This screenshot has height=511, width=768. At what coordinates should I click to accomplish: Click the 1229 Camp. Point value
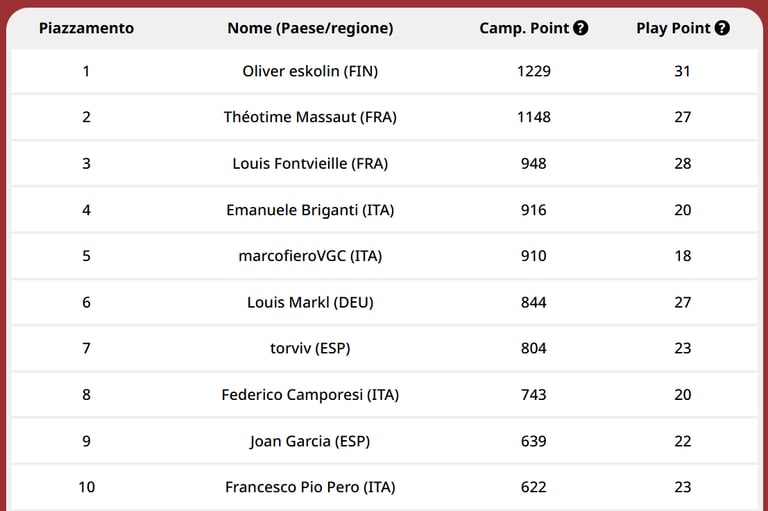pyautogui.click(x=534, y=71)
